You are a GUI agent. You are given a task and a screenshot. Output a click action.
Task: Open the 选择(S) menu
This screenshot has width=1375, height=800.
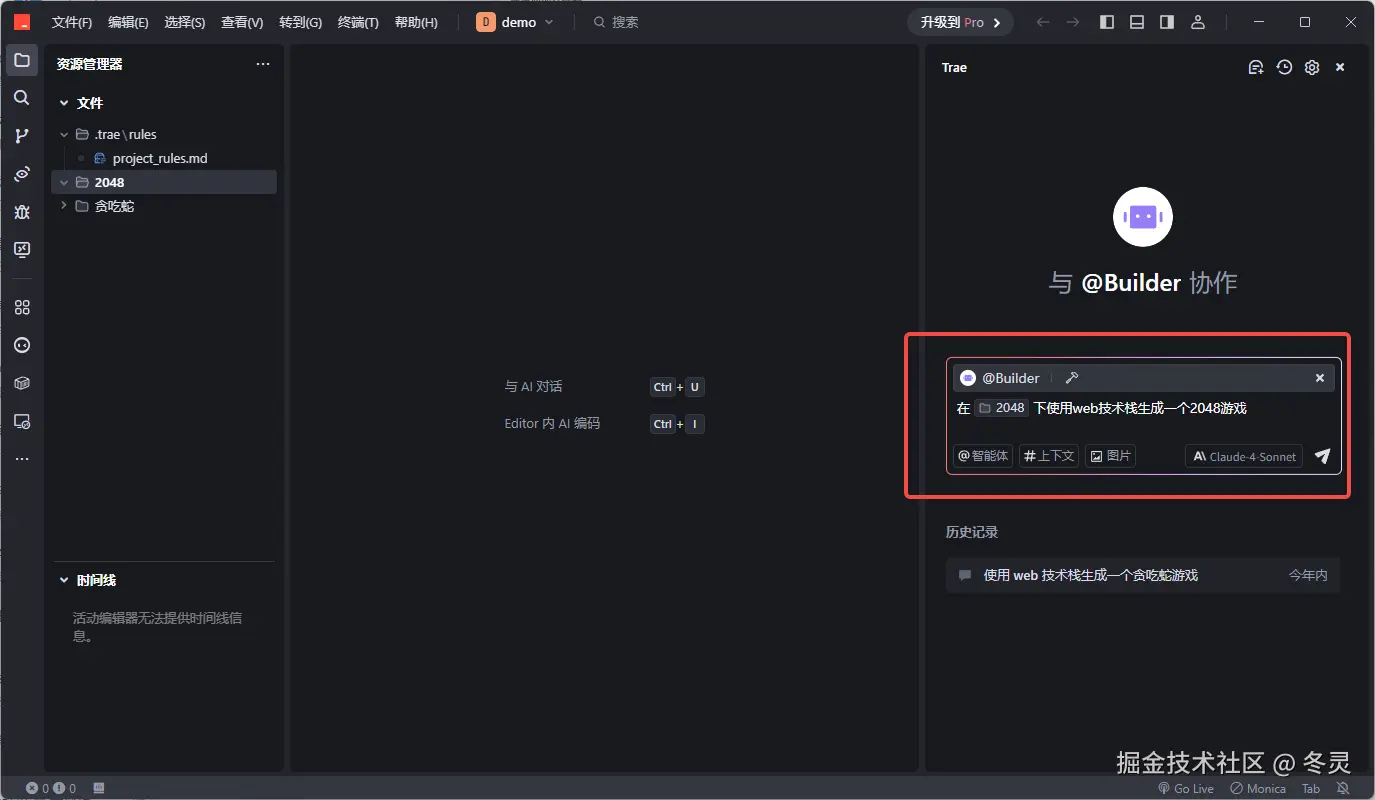point(185,22)
